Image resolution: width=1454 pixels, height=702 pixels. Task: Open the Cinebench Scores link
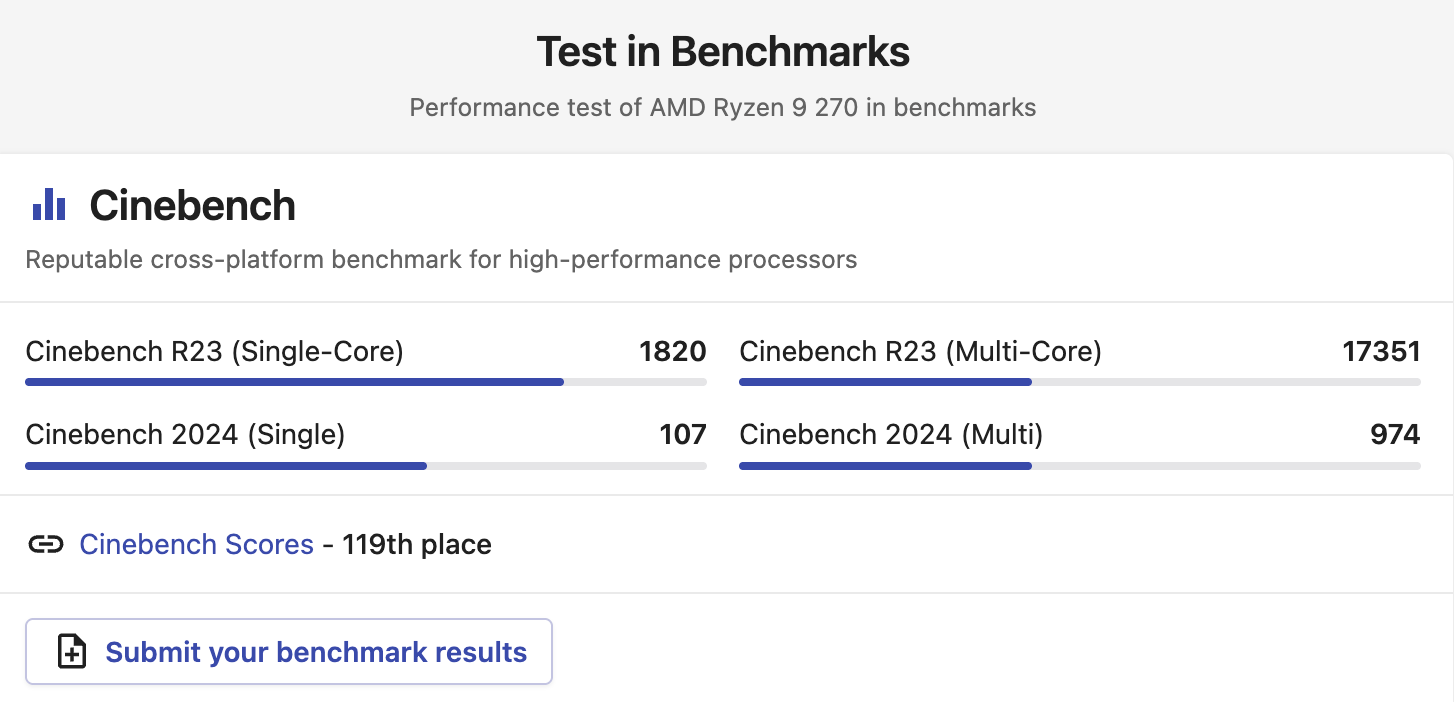pyautogui.click(x=196, y=545)
